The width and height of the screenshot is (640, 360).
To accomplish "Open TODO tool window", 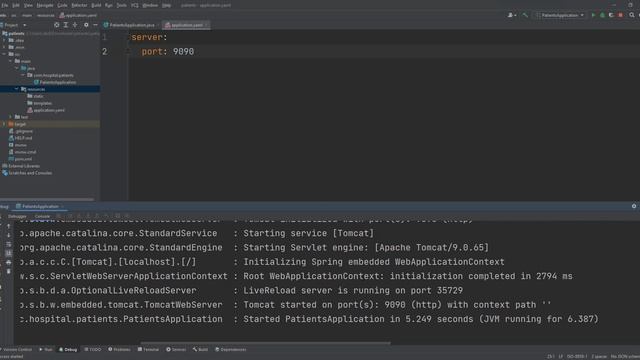I will pos(93,349).
